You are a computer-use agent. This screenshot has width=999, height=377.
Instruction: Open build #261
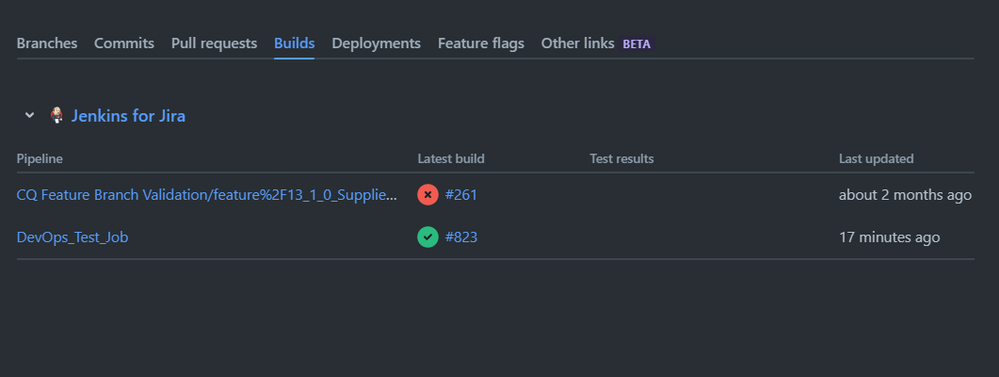tap(461, 195)
